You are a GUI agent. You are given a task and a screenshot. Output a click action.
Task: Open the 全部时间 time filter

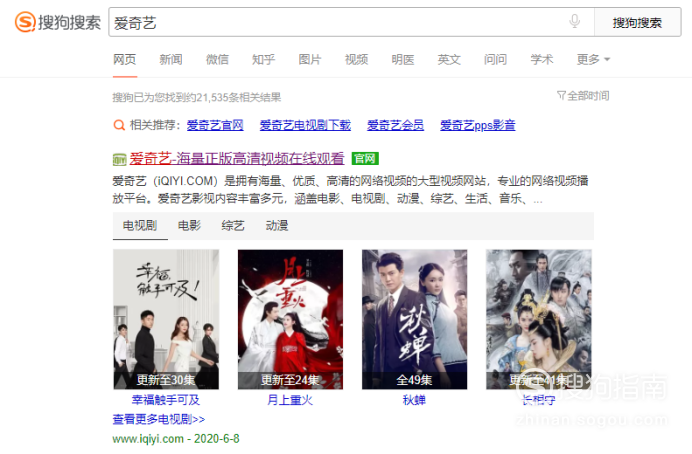(583, 96)
